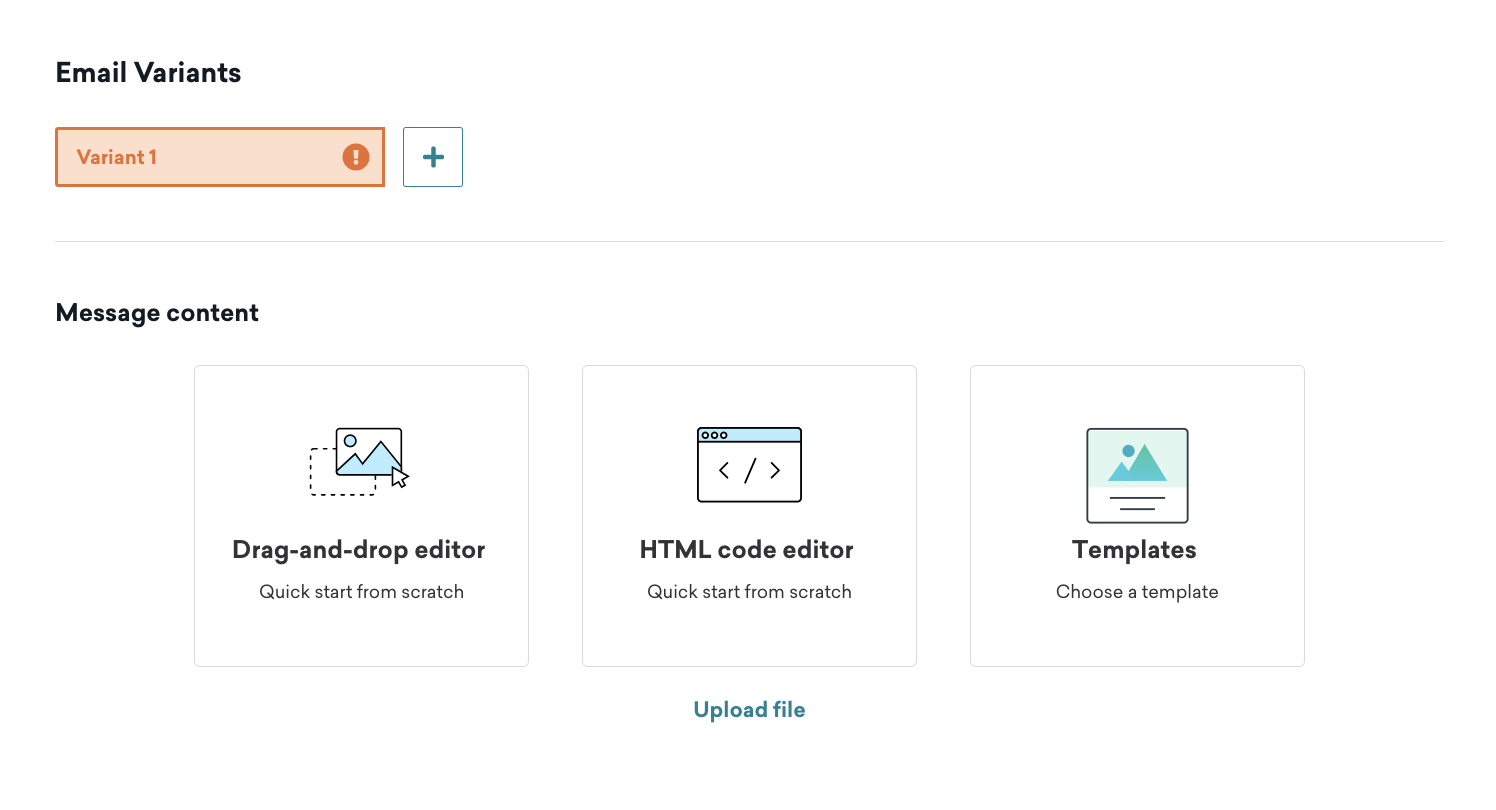Click Choose a template text on Templates card
This screenshot has height=810, width=1496.
[1136, 591]
